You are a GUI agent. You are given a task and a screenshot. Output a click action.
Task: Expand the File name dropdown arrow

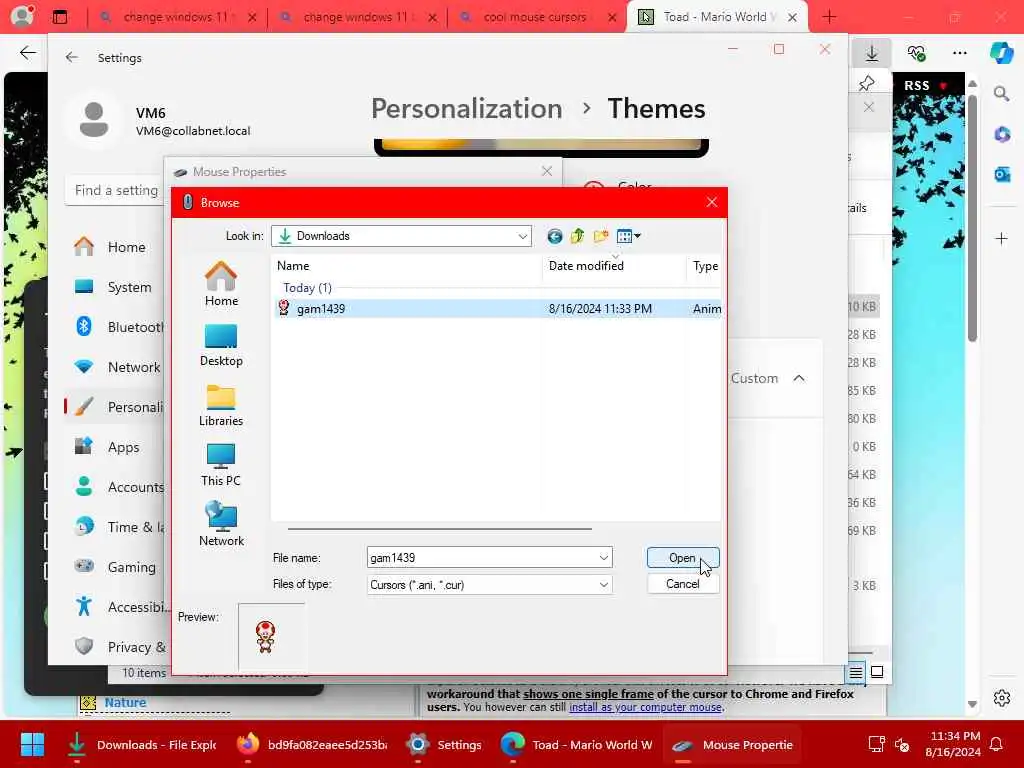[603, 558]
